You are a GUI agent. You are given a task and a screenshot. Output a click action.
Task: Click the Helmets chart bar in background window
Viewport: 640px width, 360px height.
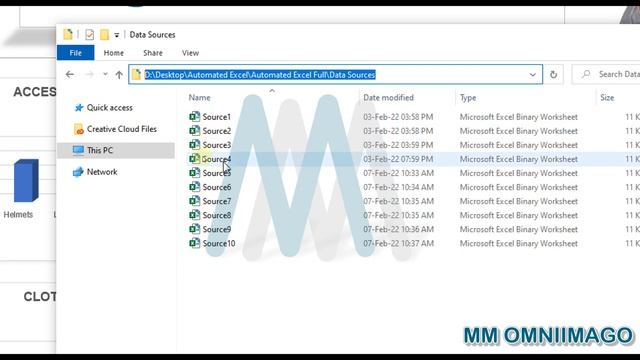[26, 180]
